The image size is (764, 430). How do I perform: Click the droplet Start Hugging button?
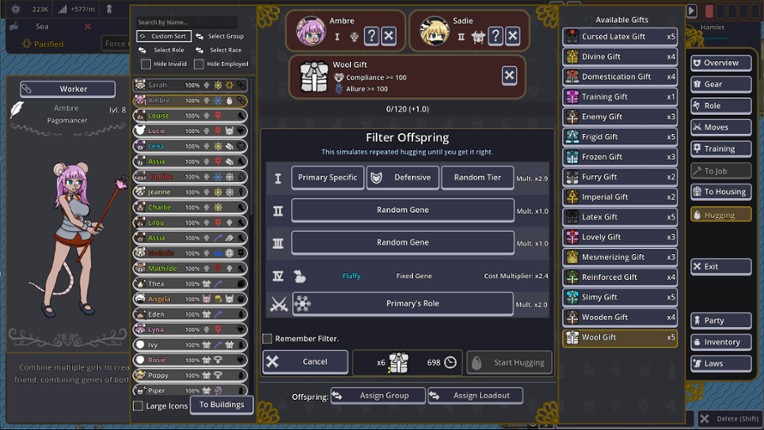coord(509,362)
